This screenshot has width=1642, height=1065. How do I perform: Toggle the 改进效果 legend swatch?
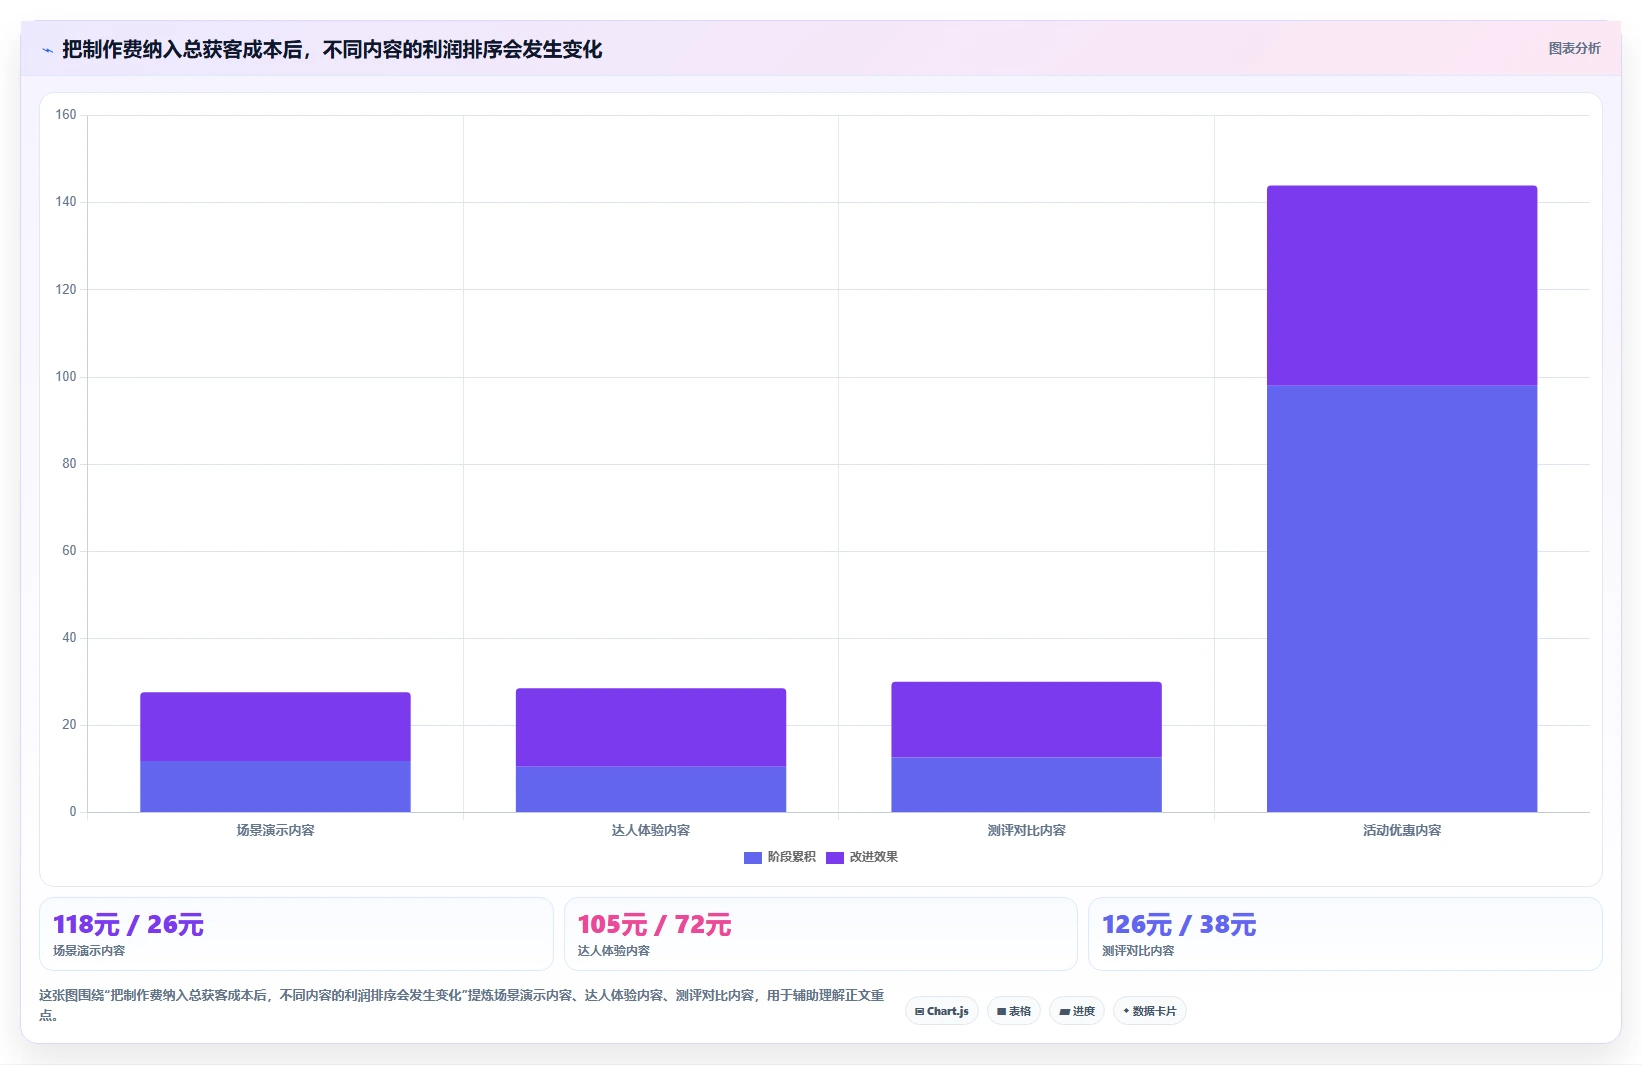[835, 858]
